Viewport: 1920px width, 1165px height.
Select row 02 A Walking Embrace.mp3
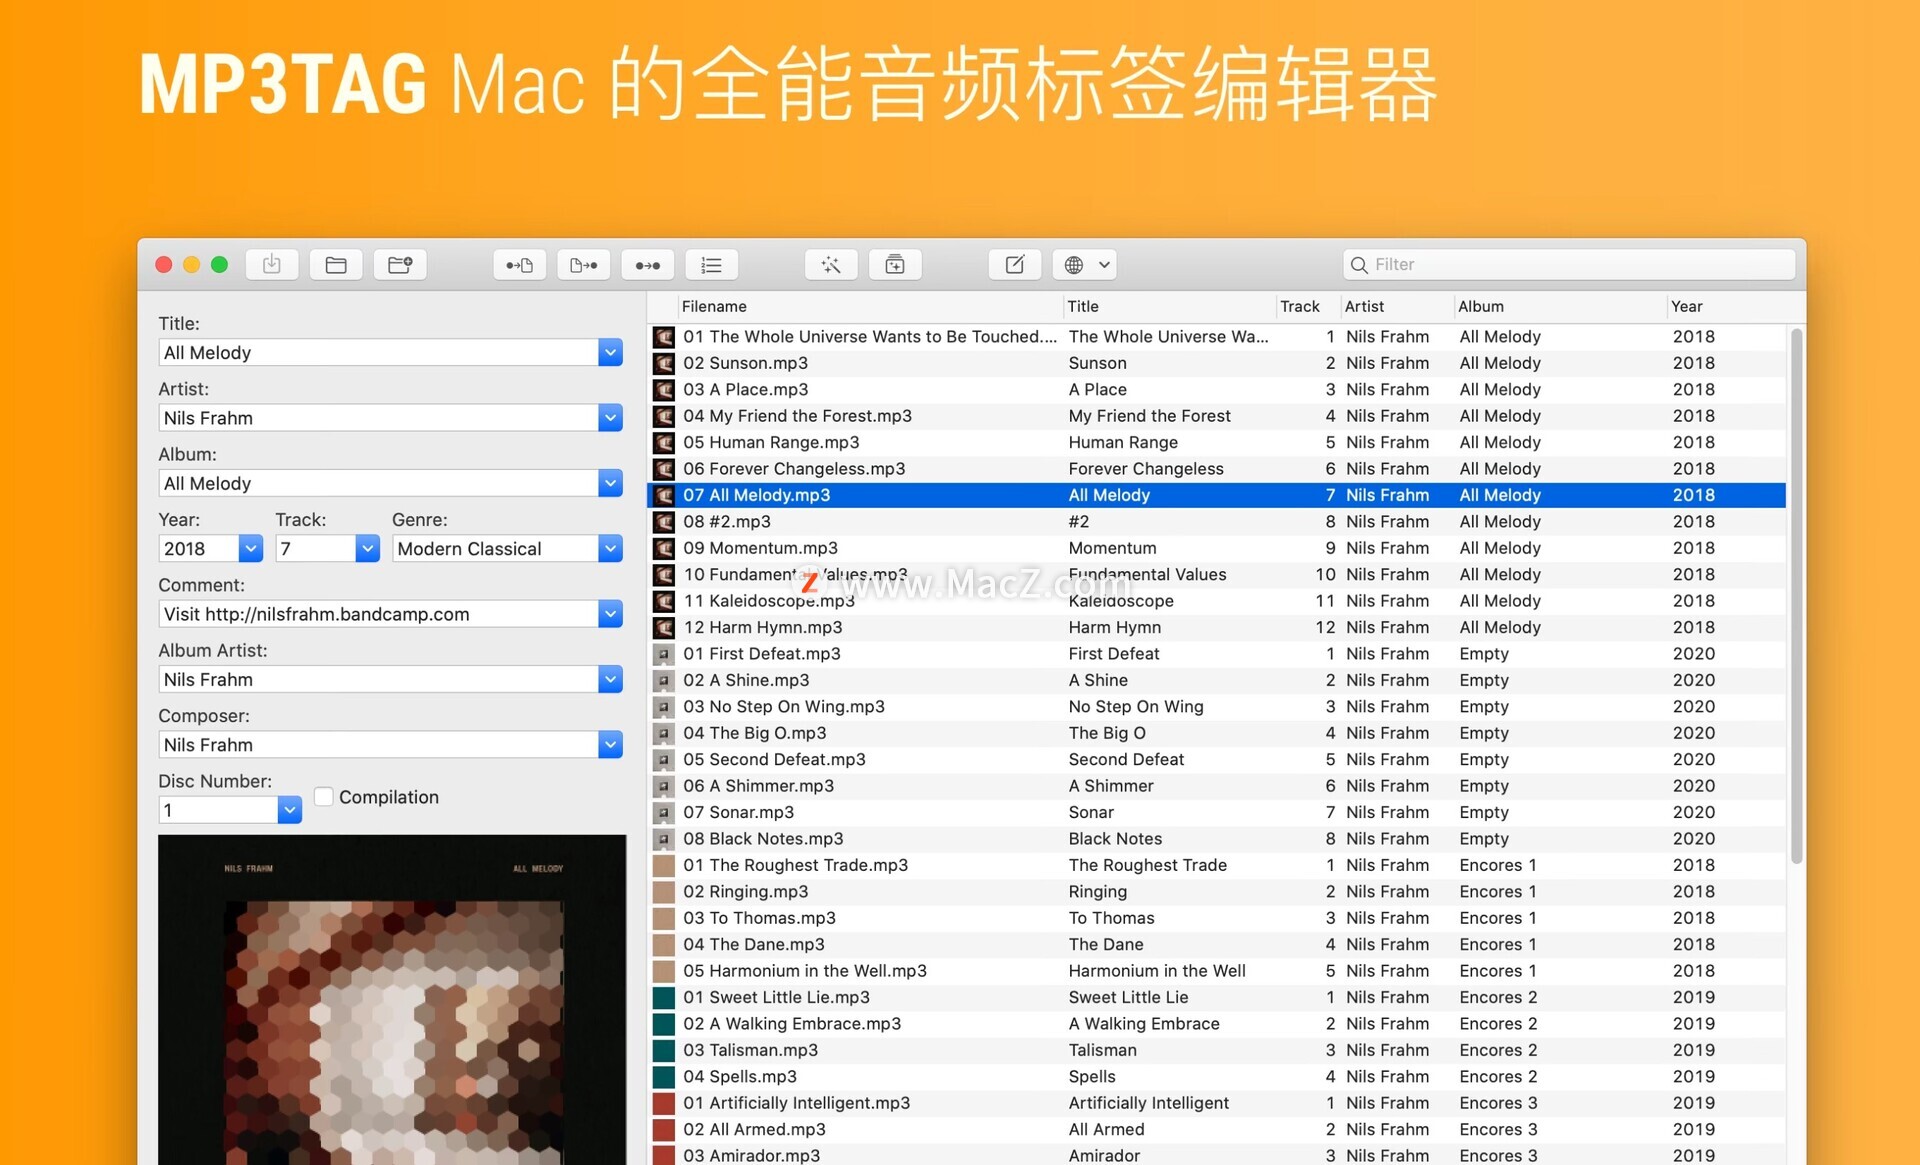tap(1217, 1023)
